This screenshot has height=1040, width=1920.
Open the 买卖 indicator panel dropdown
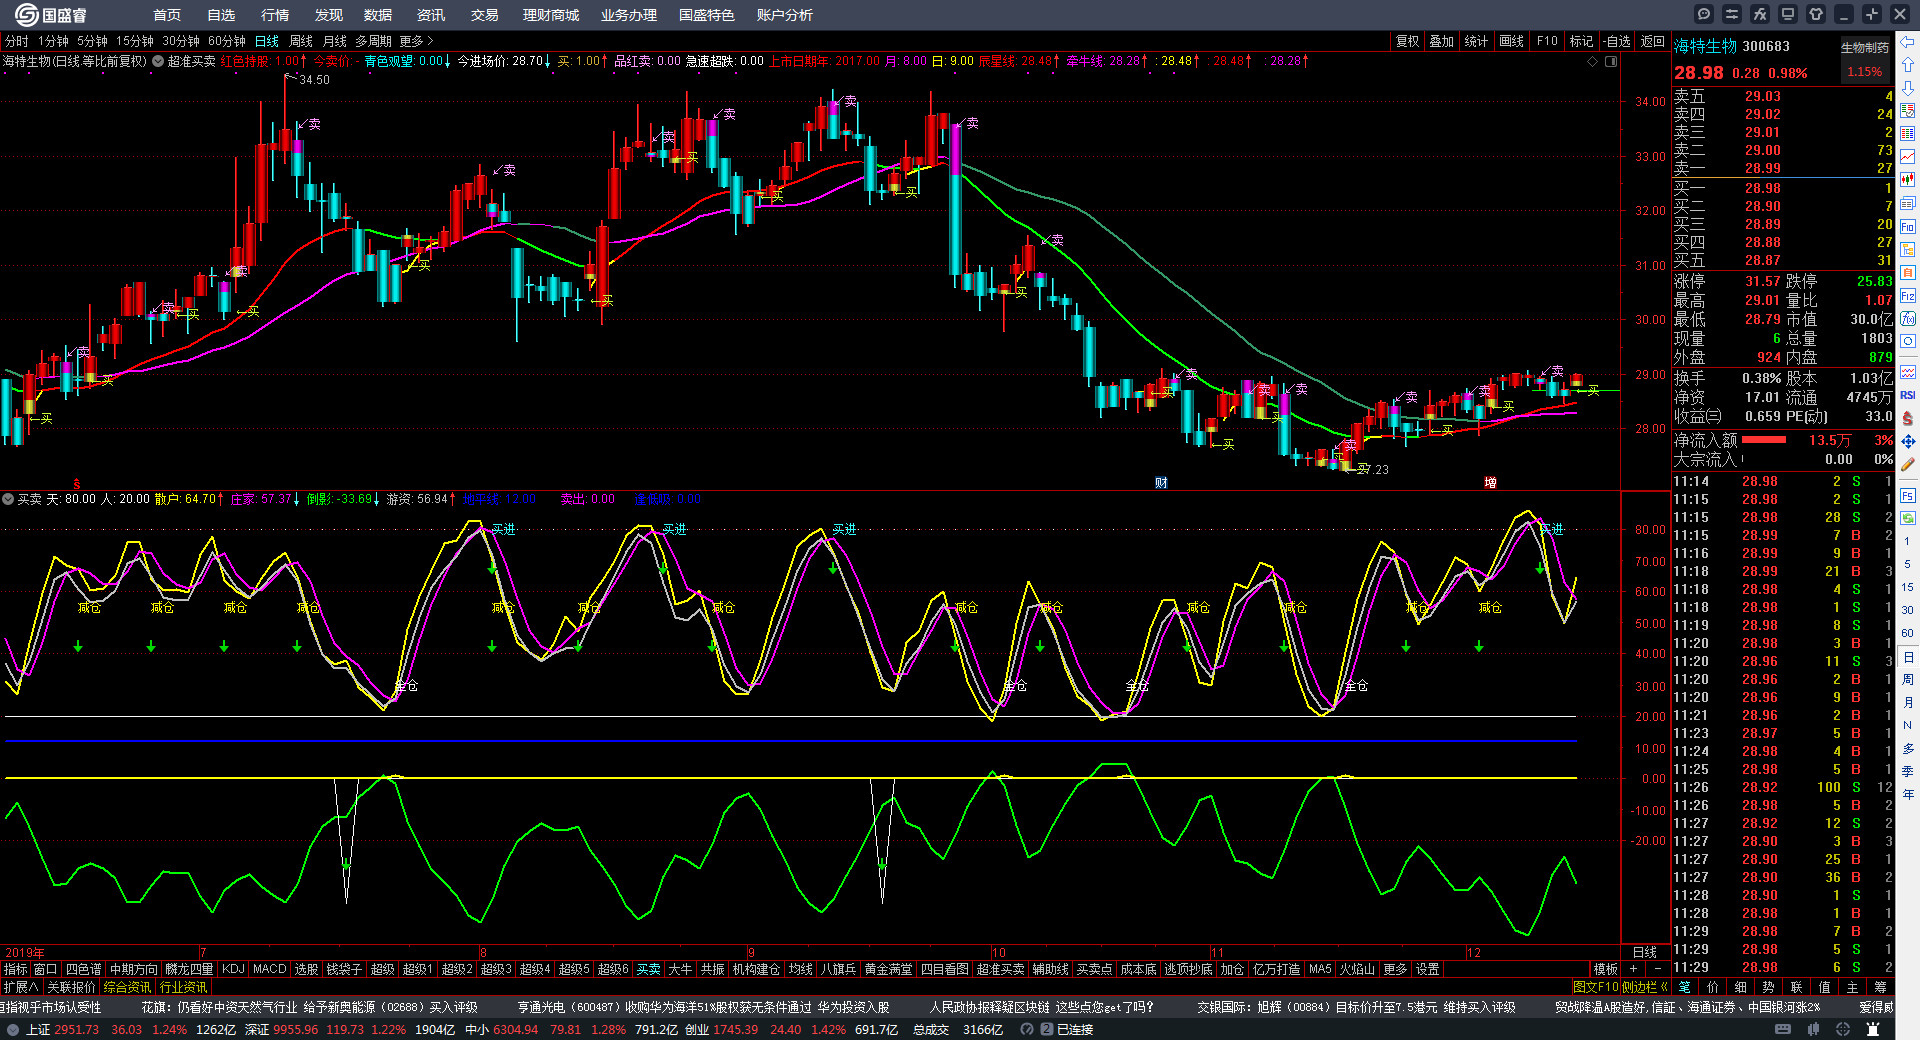tap(8, 499)
